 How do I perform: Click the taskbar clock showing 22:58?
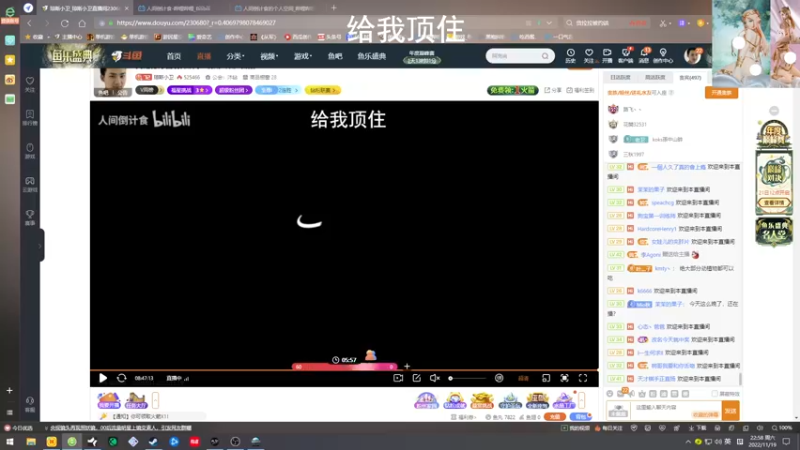(762, 441)
